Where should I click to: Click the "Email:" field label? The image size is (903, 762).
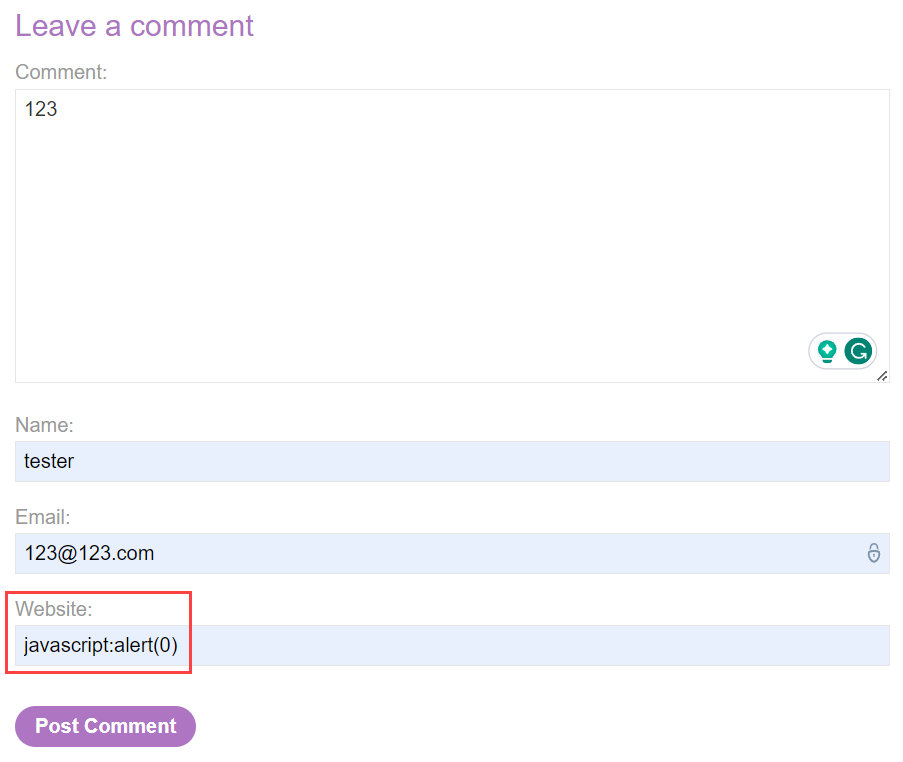pos(43,517)
